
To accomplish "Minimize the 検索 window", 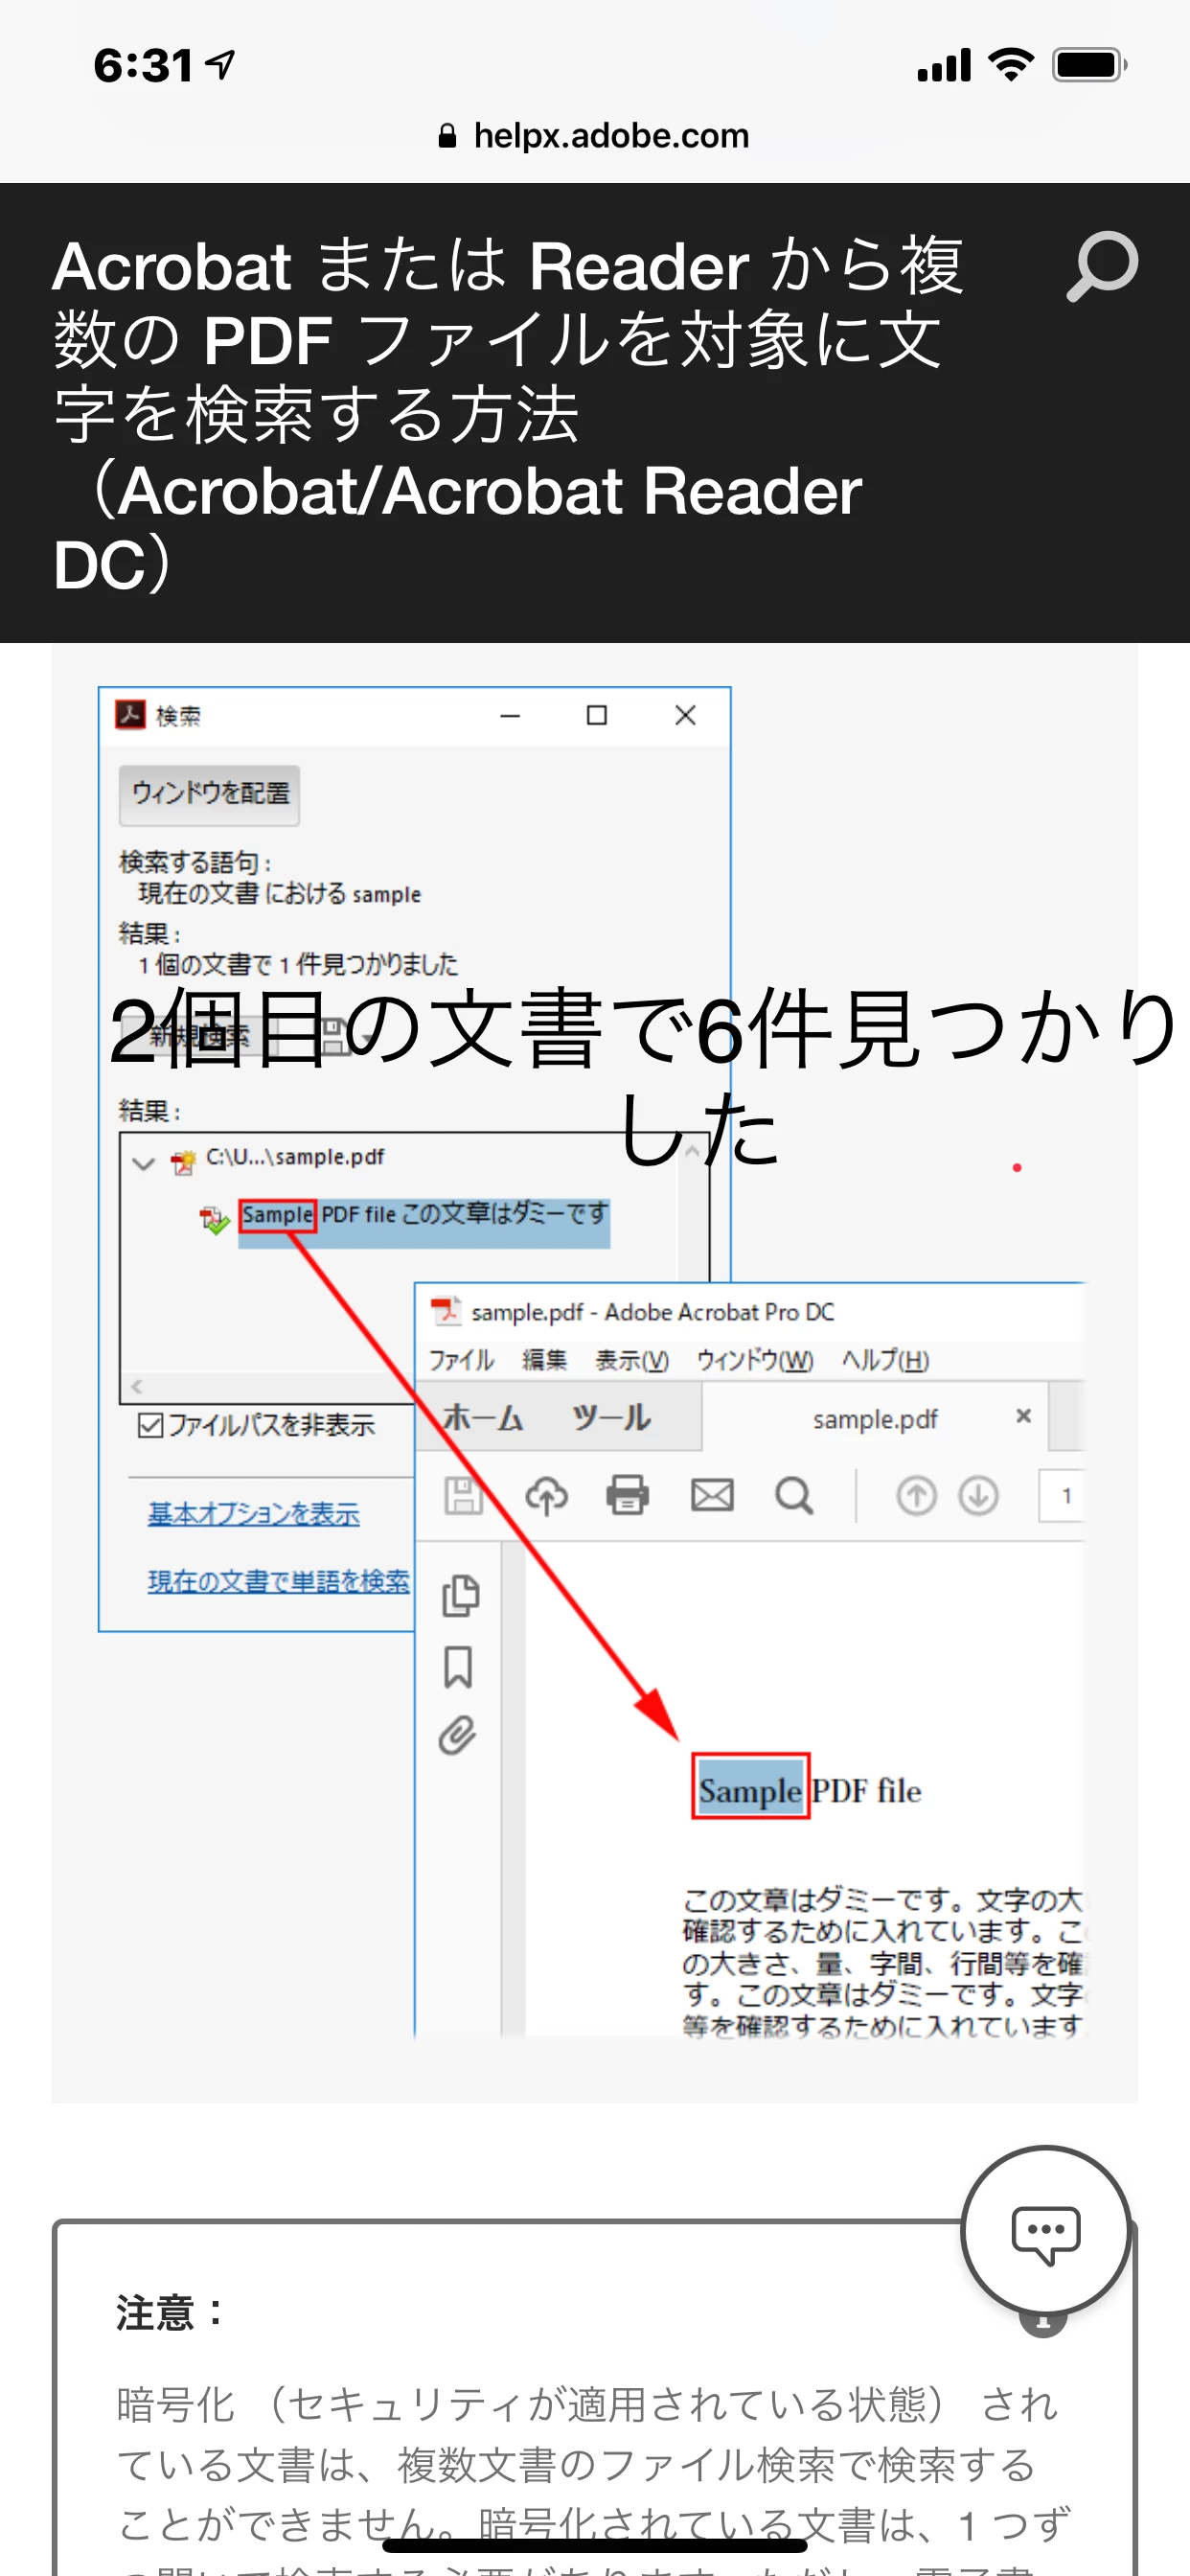I will (x=510, y=716).
